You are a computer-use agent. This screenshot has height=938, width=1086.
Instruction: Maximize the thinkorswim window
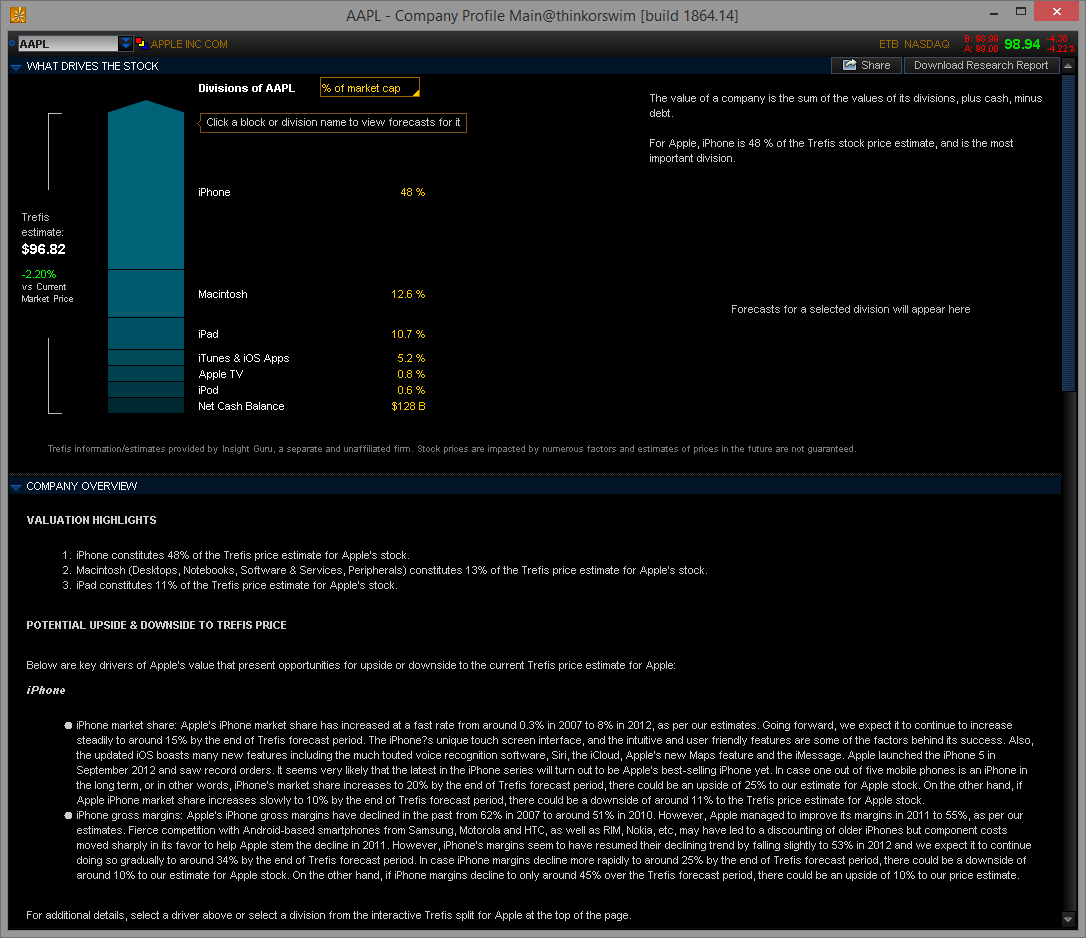1021,12
